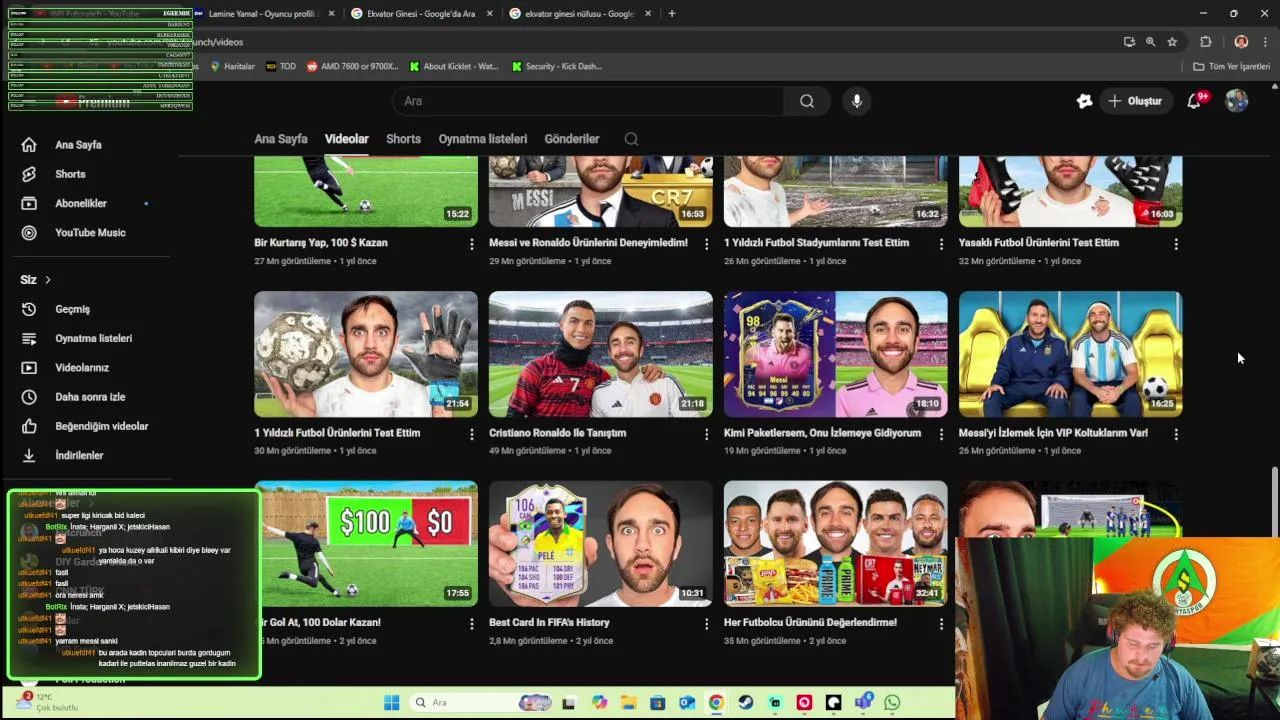Open a new browser tab
Viewport: 1280px width, 720px height.
tap(671, 14)
